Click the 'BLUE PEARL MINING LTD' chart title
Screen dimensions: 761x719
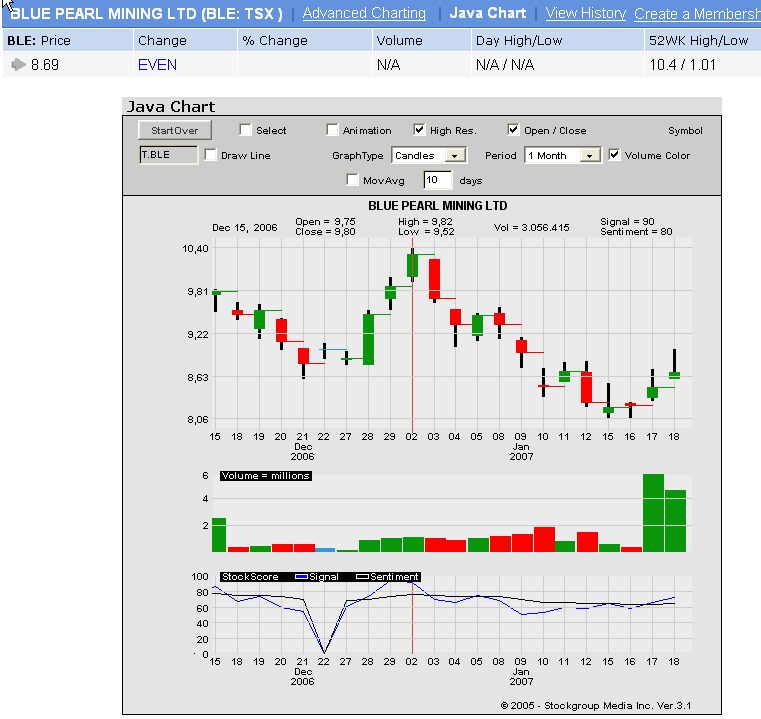[x=437, y=206]
